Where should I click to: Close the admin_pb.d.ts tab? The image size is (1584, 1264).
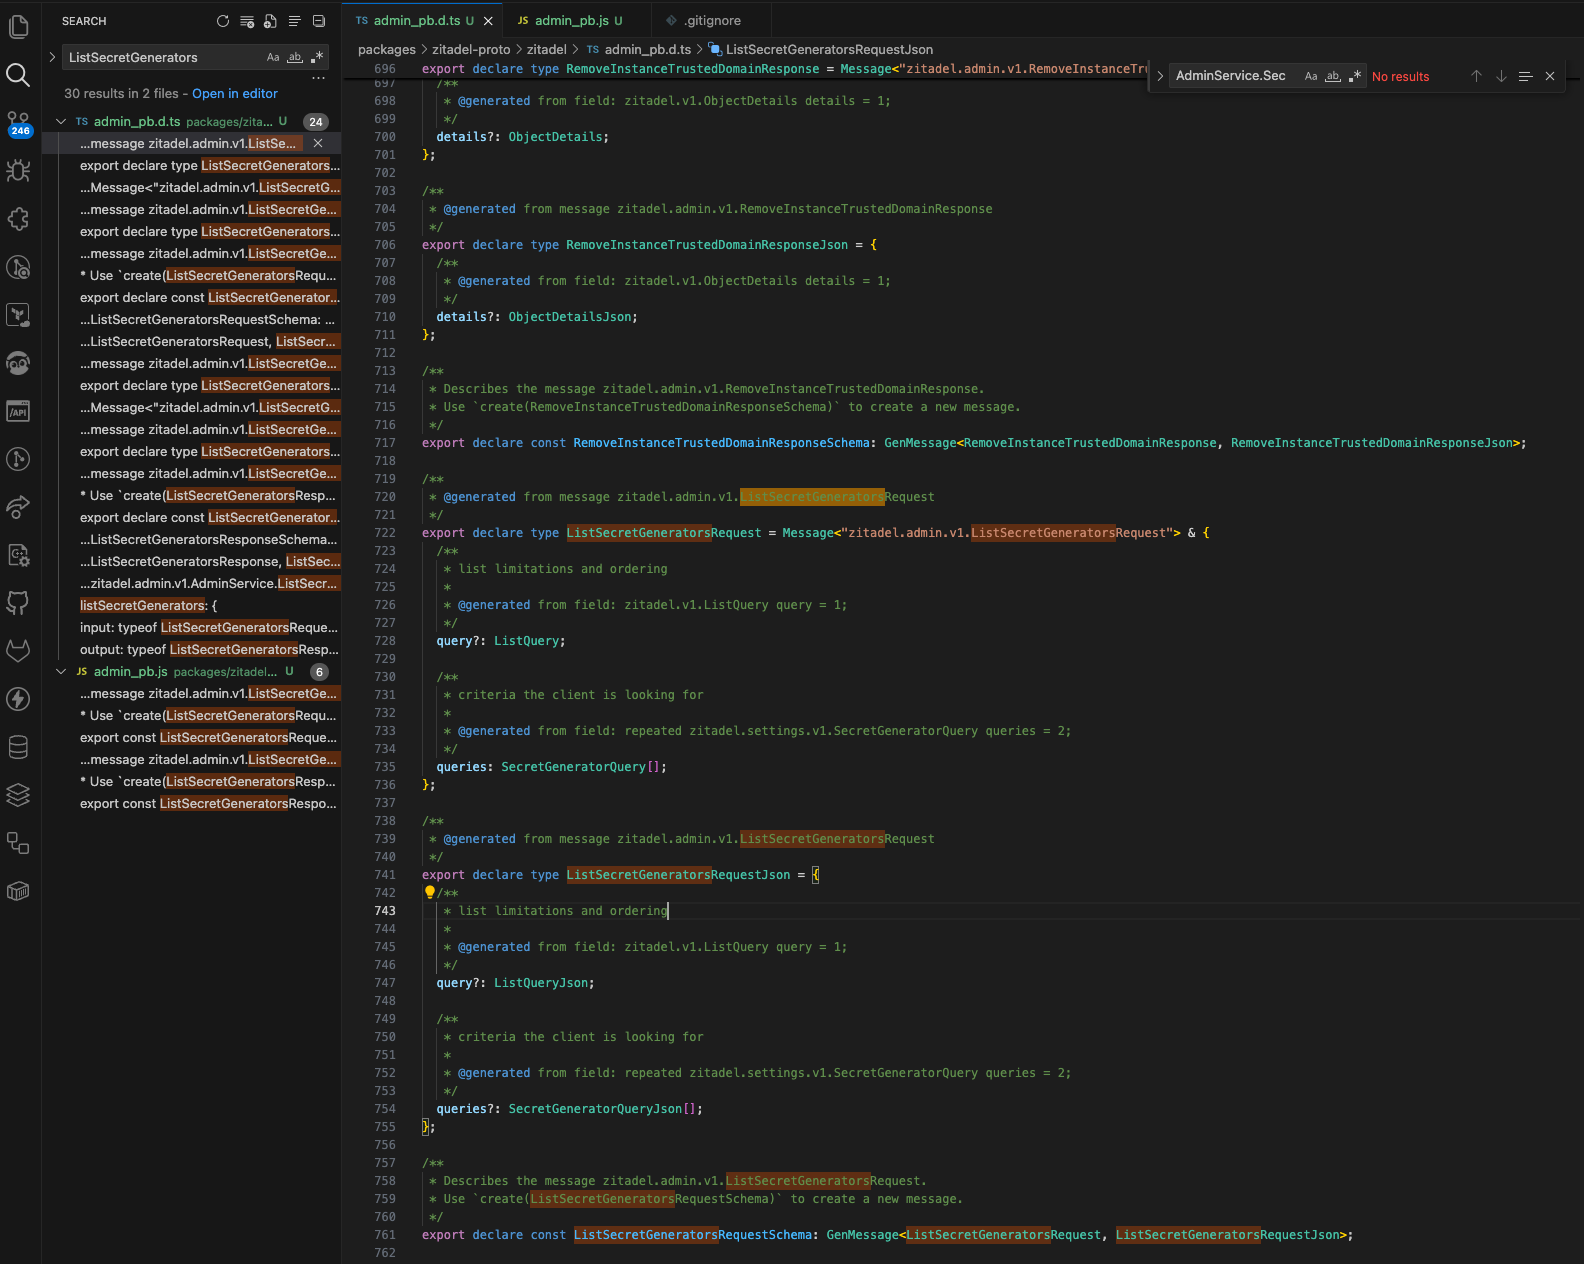pos(488,20)
